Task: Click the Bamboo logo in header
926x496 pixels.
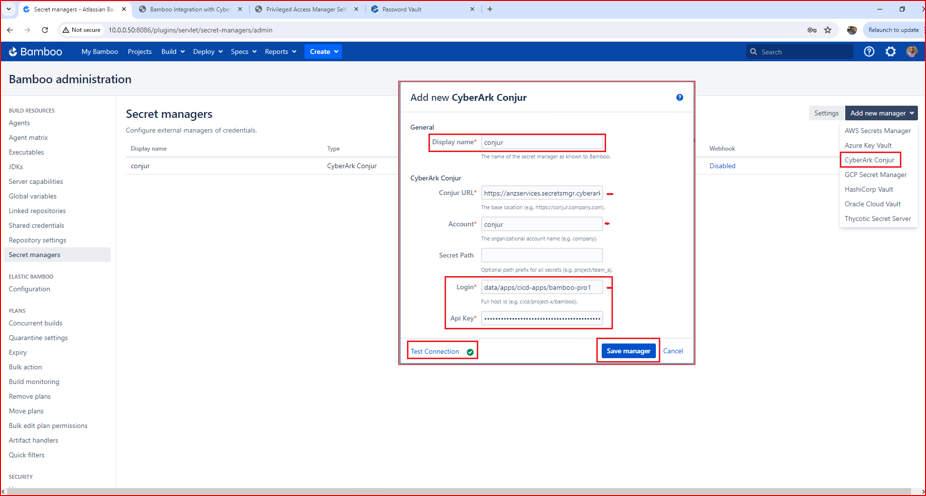Action: tap(35, 51)
